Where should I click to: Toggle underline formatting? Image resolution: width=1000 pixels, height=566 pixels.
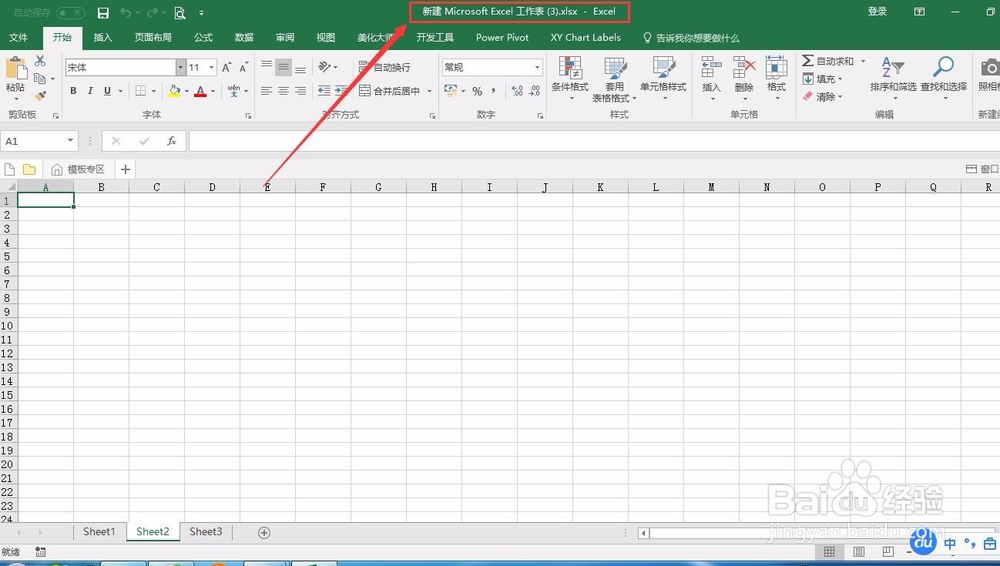click(x=107, y=91)
